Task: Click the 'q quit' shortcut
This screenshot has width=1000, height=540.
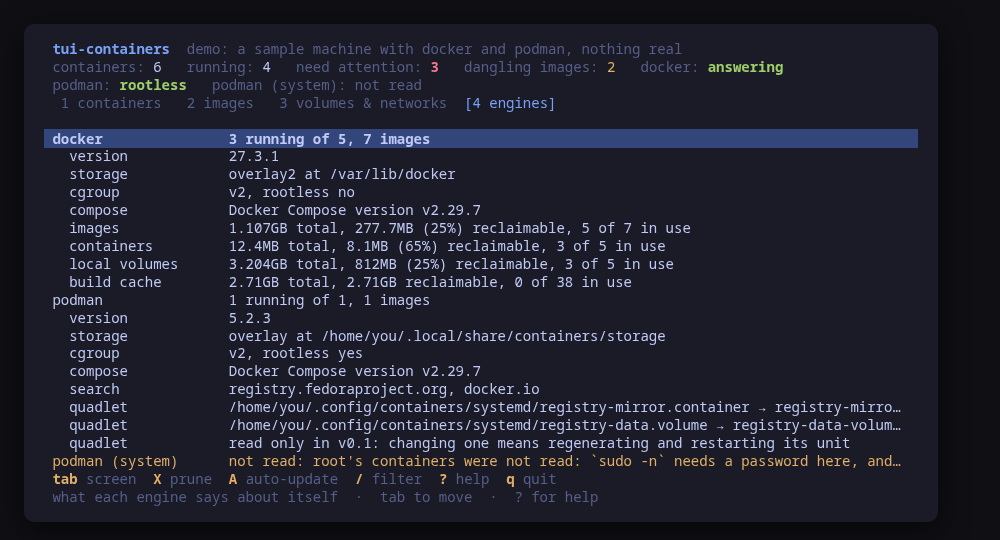Action: coord(531,479)
